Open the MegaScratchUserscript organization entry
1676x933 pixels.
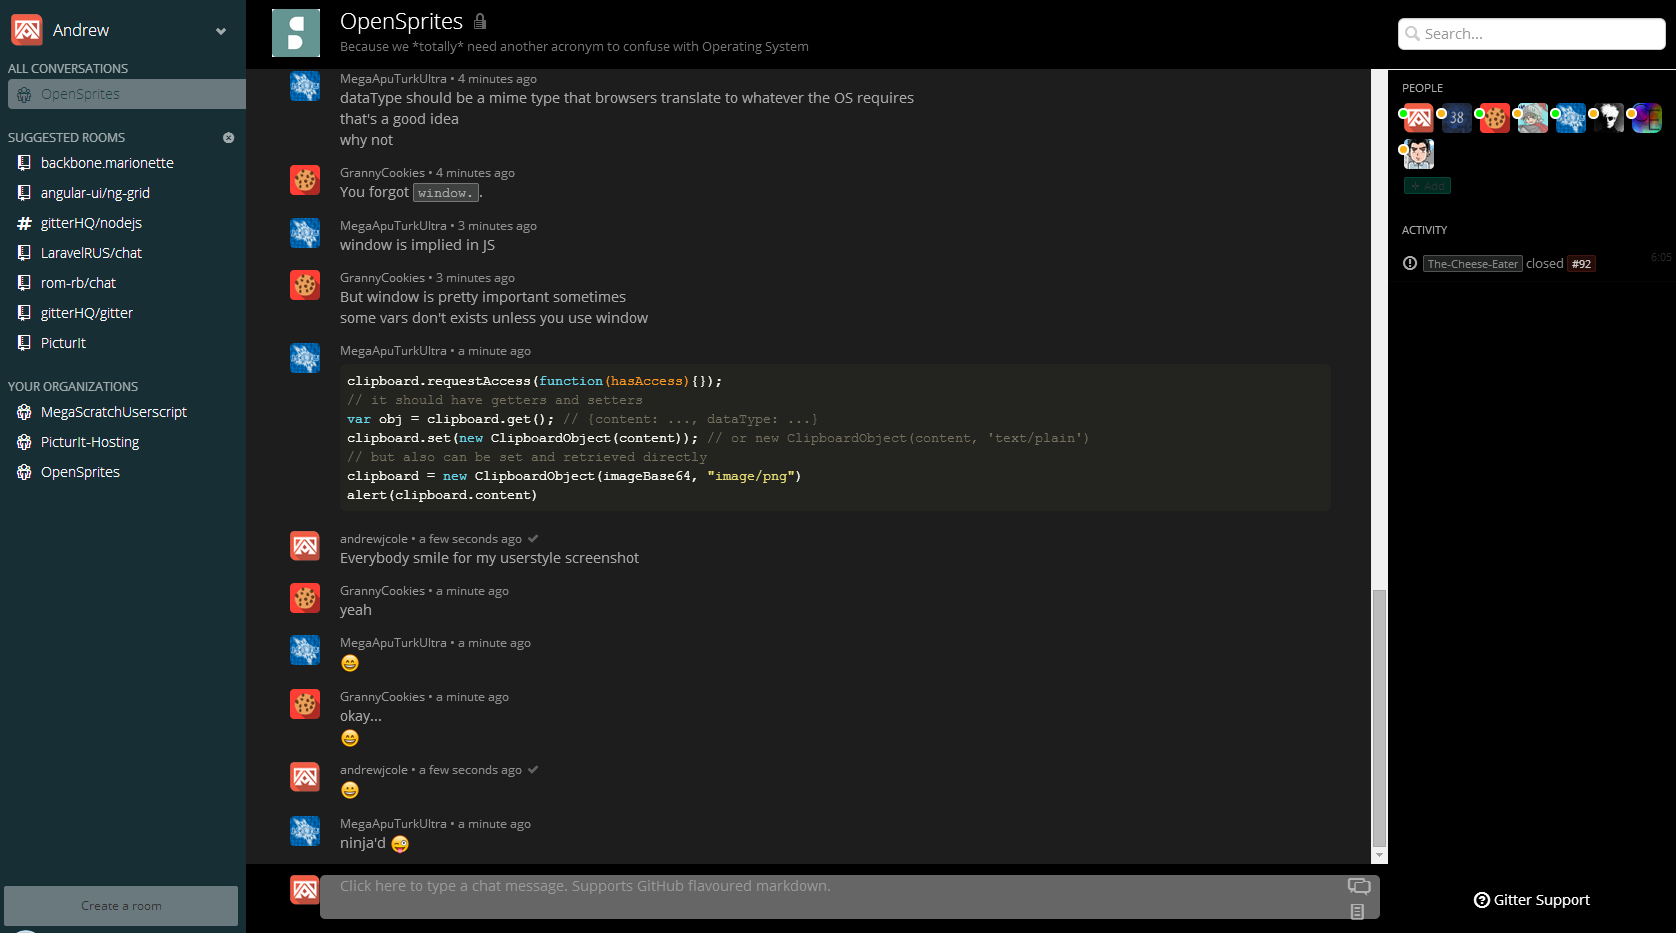click(x=113, y=411)
